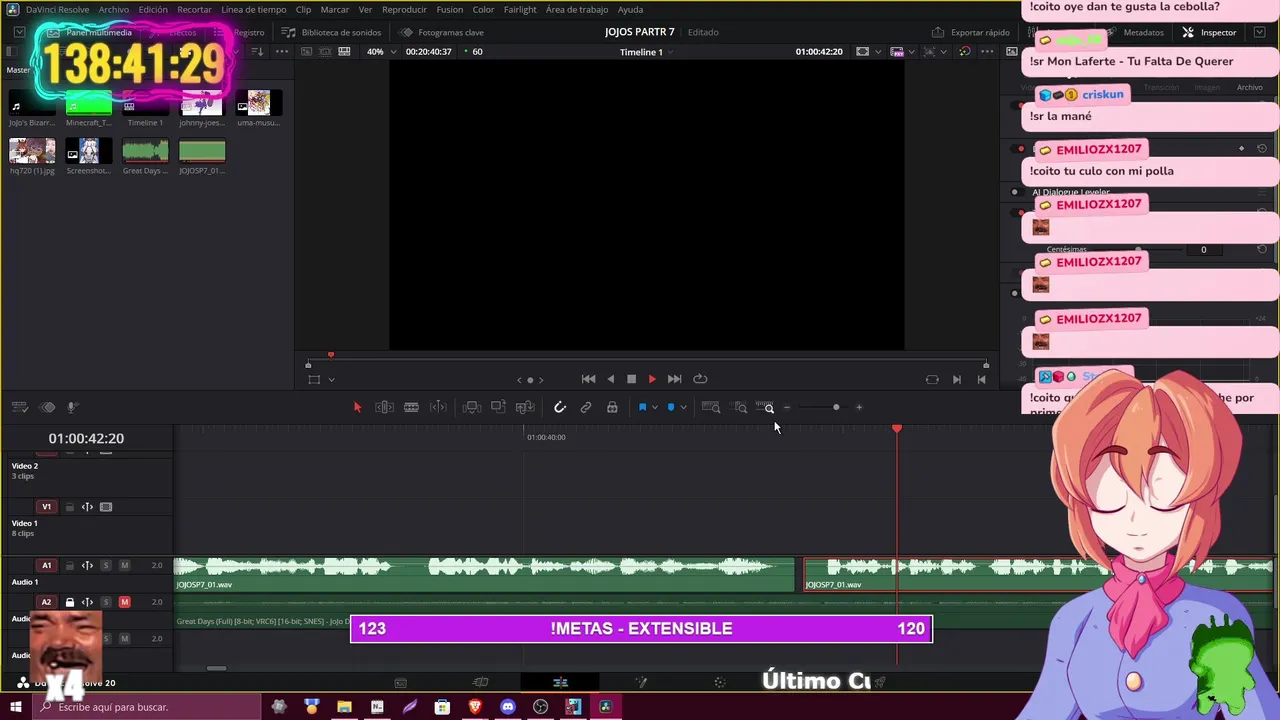
Task: Adjust the timeline zoom slider handle
Action: click(836, 407)
